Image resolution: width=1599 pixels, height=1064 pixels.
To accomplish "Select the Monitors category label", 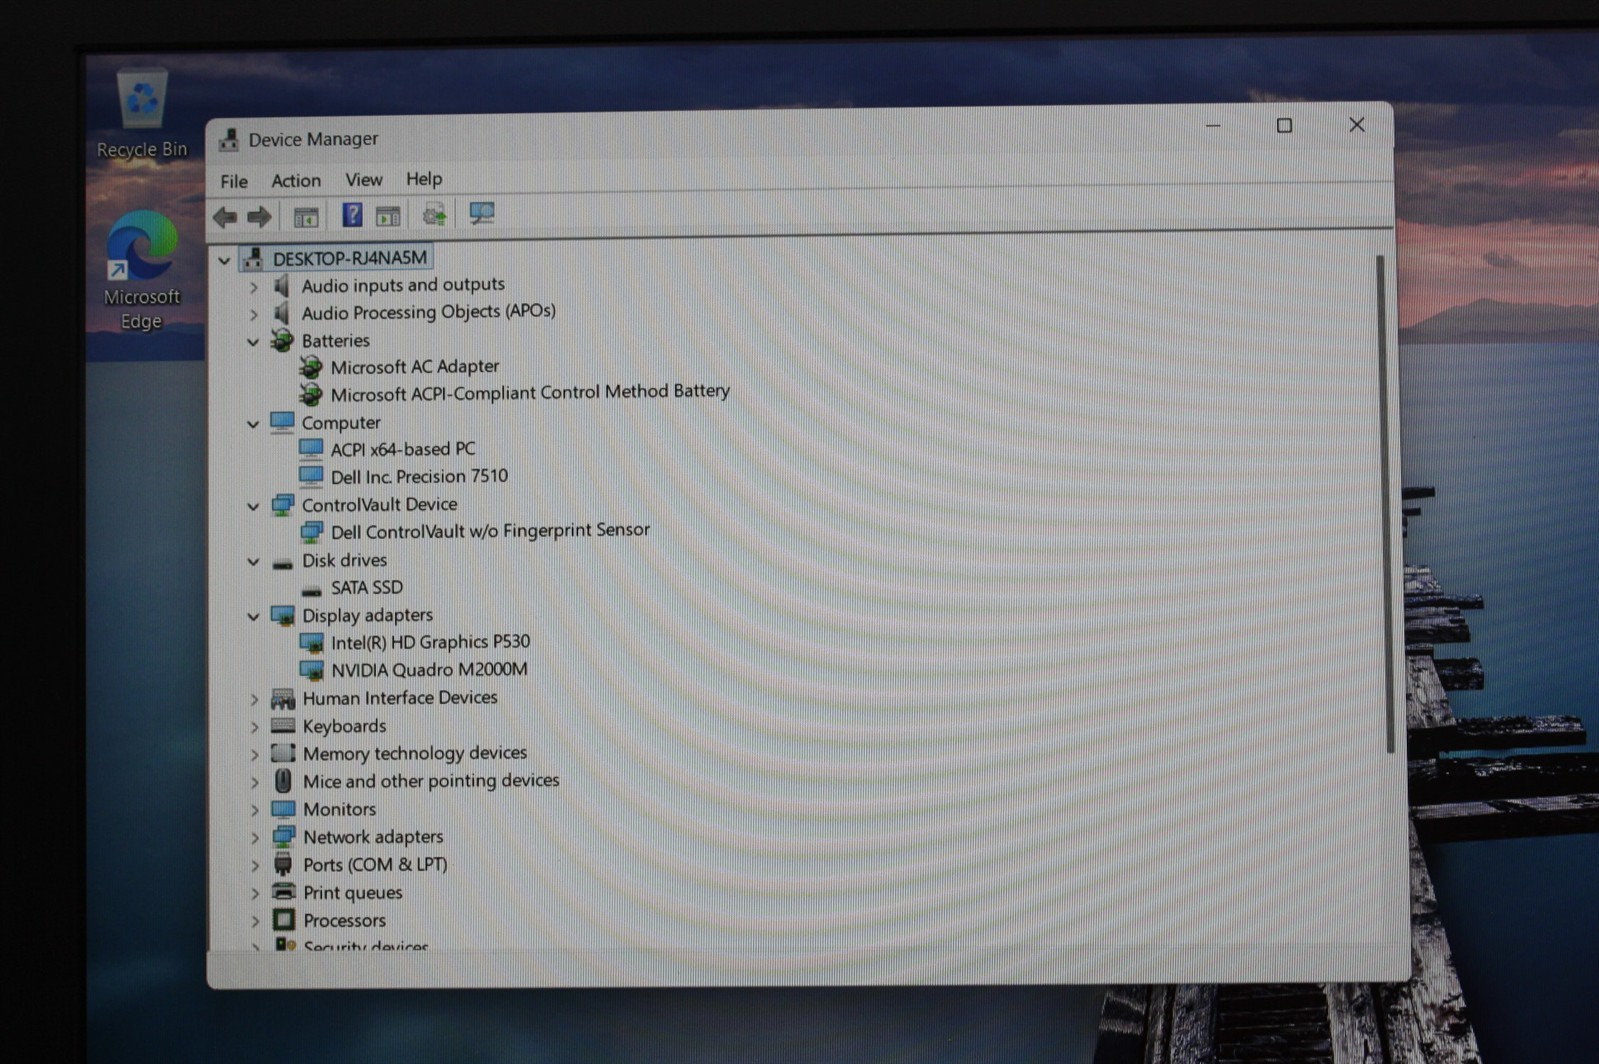I will (340, 810).
